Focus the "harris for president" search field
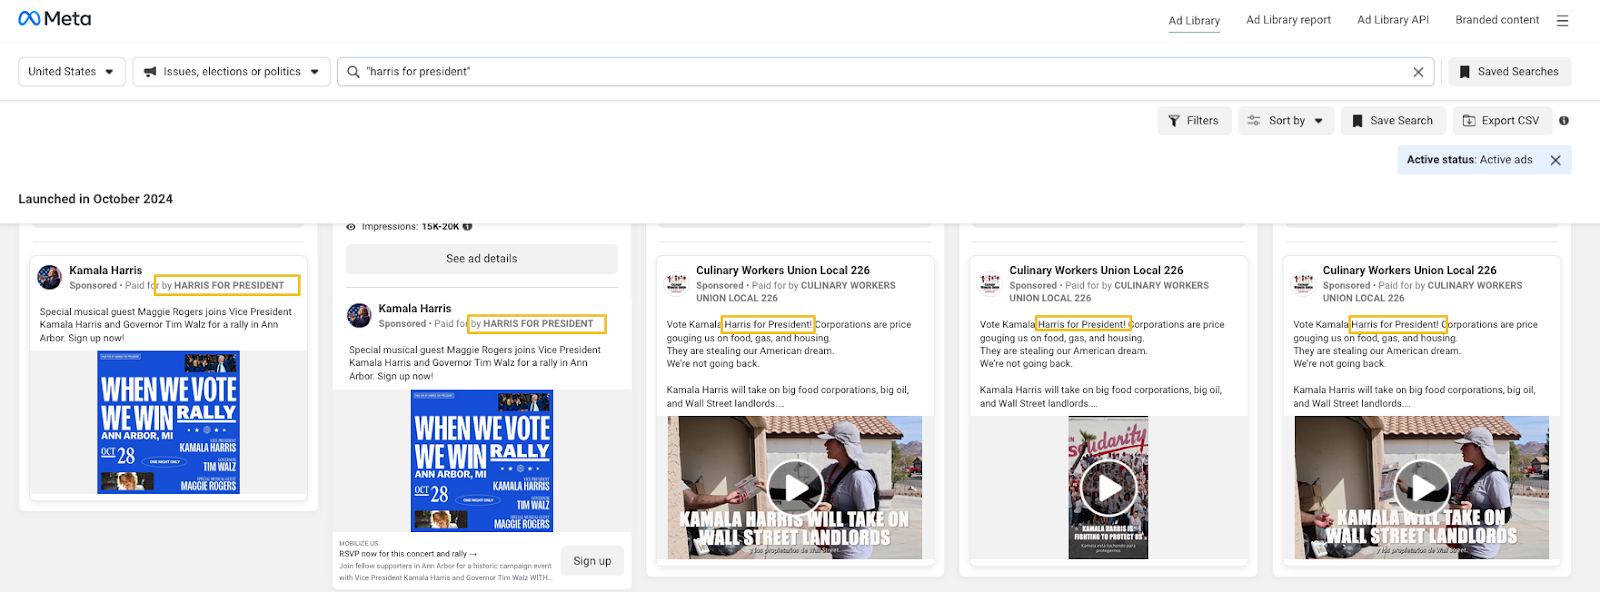This screenshot has width=1600, height=592. [x=885, y=72]
